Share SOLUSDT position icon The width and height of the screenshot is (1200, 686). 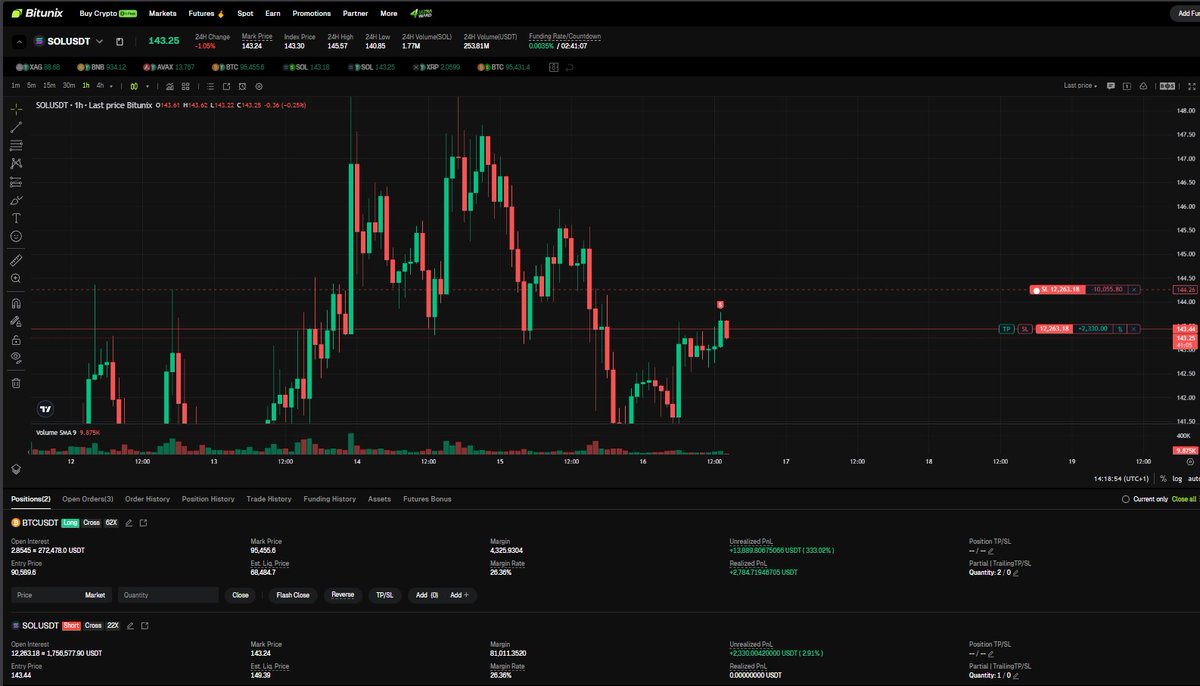click(146, 625)
